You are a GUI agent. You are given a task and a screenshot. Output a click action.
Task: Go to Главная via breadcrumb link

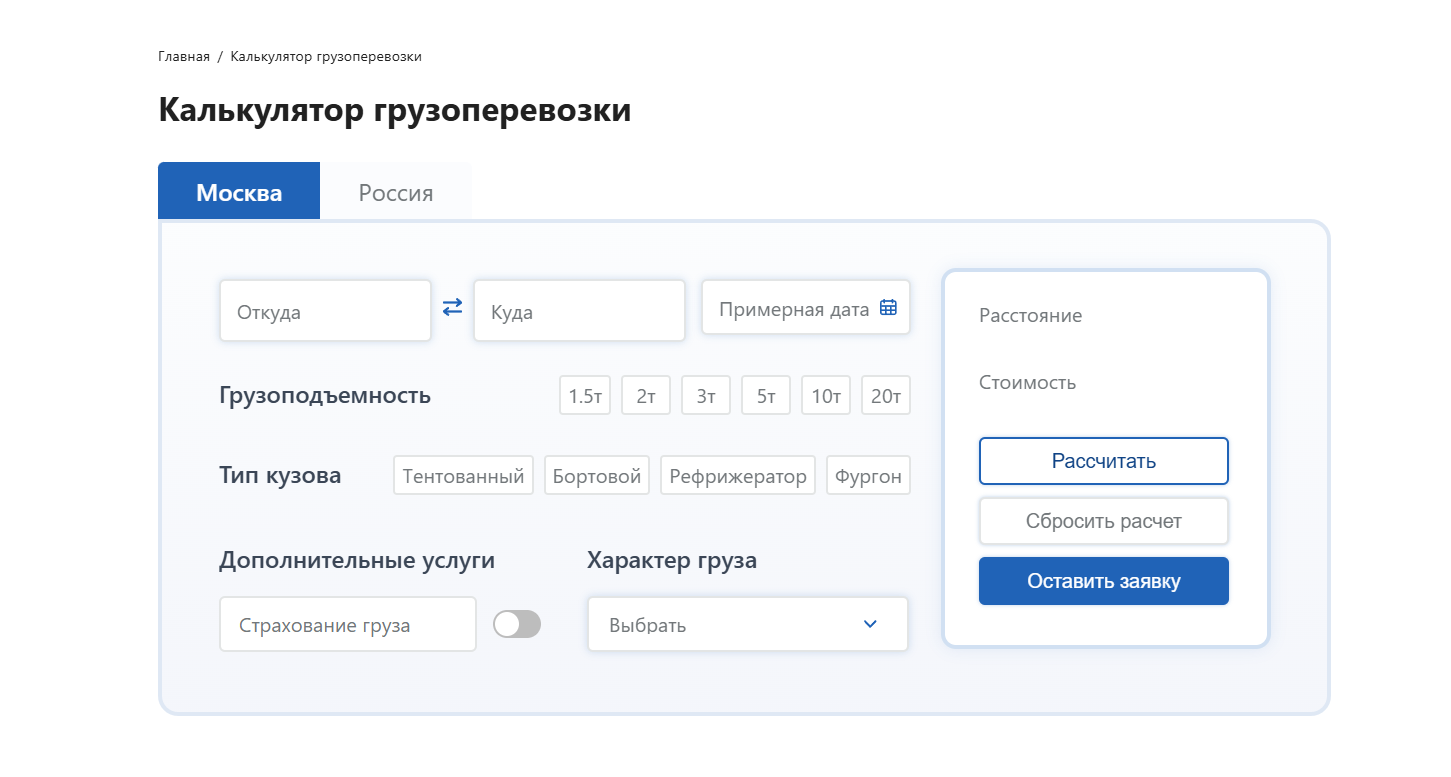coord(184,57)
